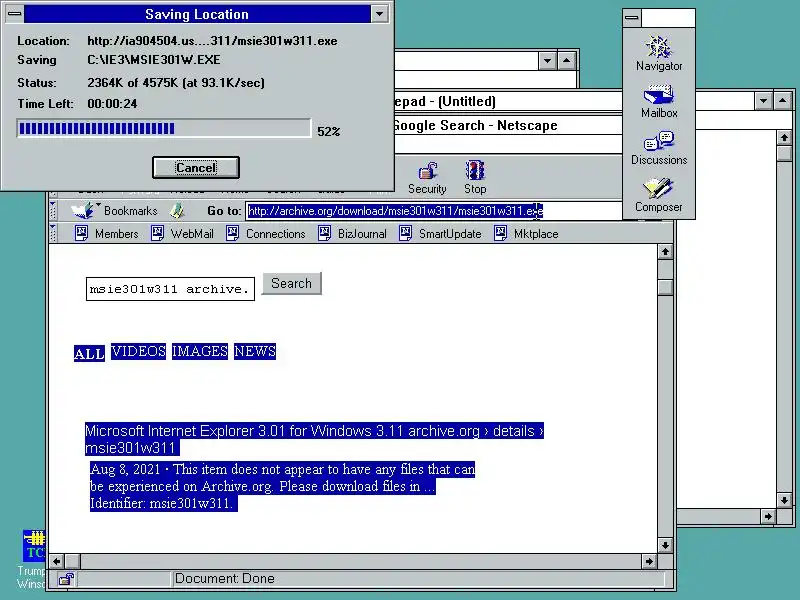This screenshot has height=600, width=800.
Task: Open the SmartUpdate personal toolbar bookmark
Action: click(x=440, y=234)
